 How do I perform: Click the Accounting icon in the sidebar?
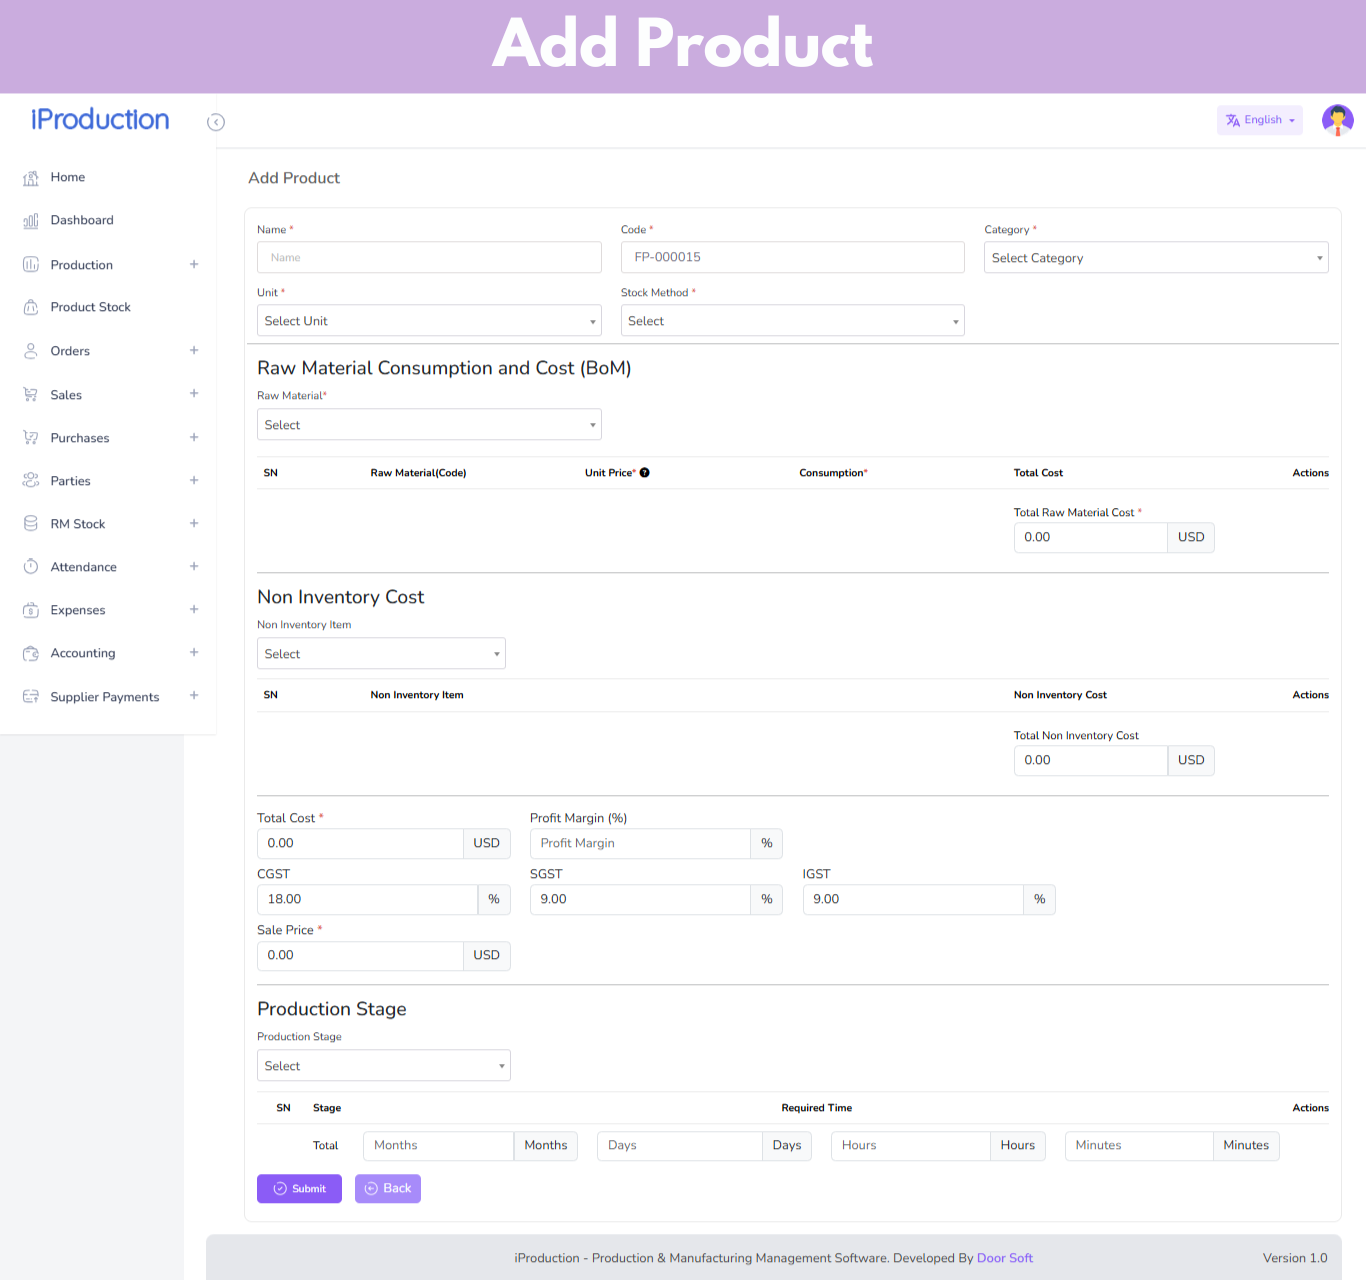(x=31, y=653)
